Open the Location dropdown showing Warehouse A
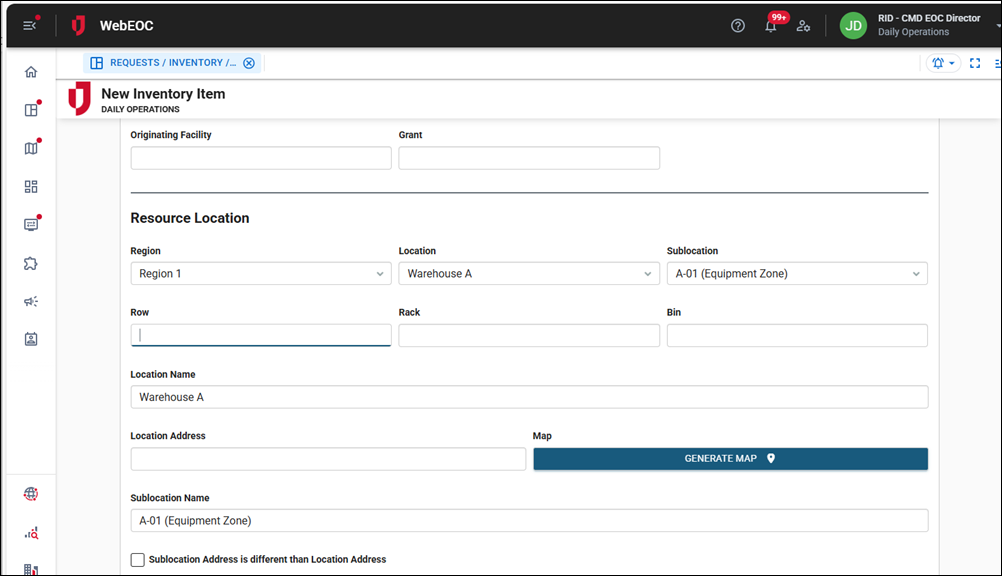1002x576 pixels. [528, 274]
